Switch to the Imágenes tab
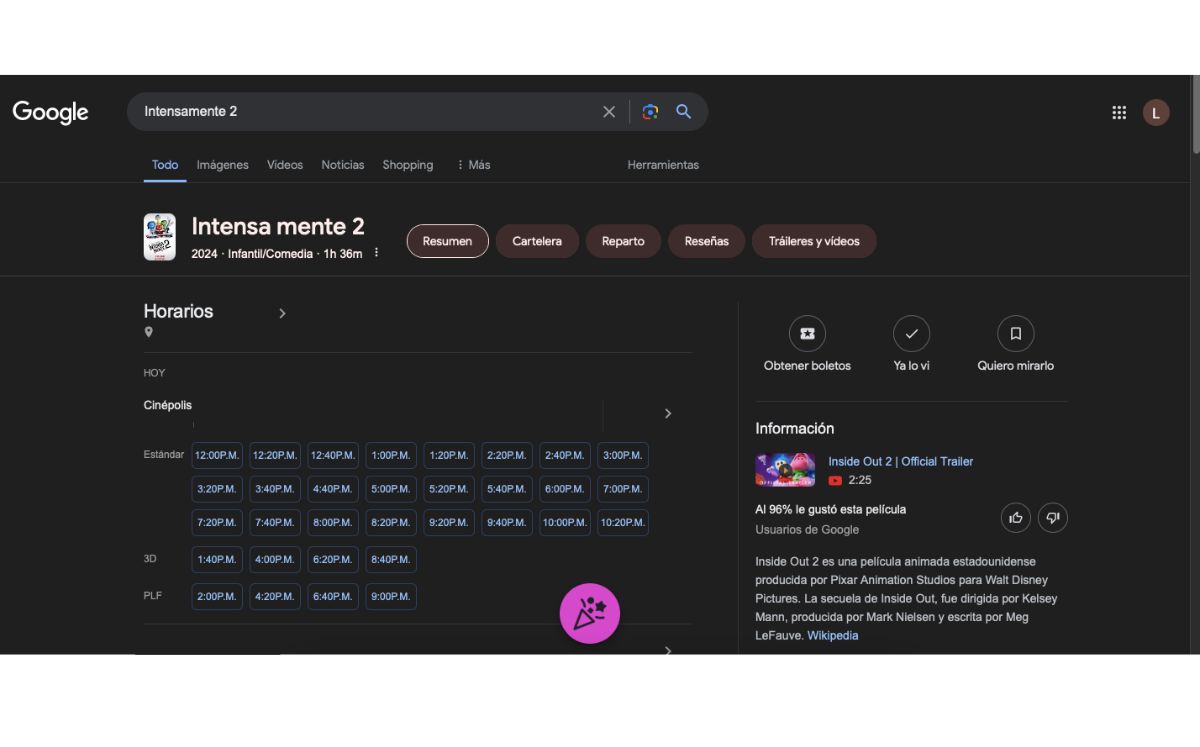This screenshot has width=1200, height=747. (222, 165)
